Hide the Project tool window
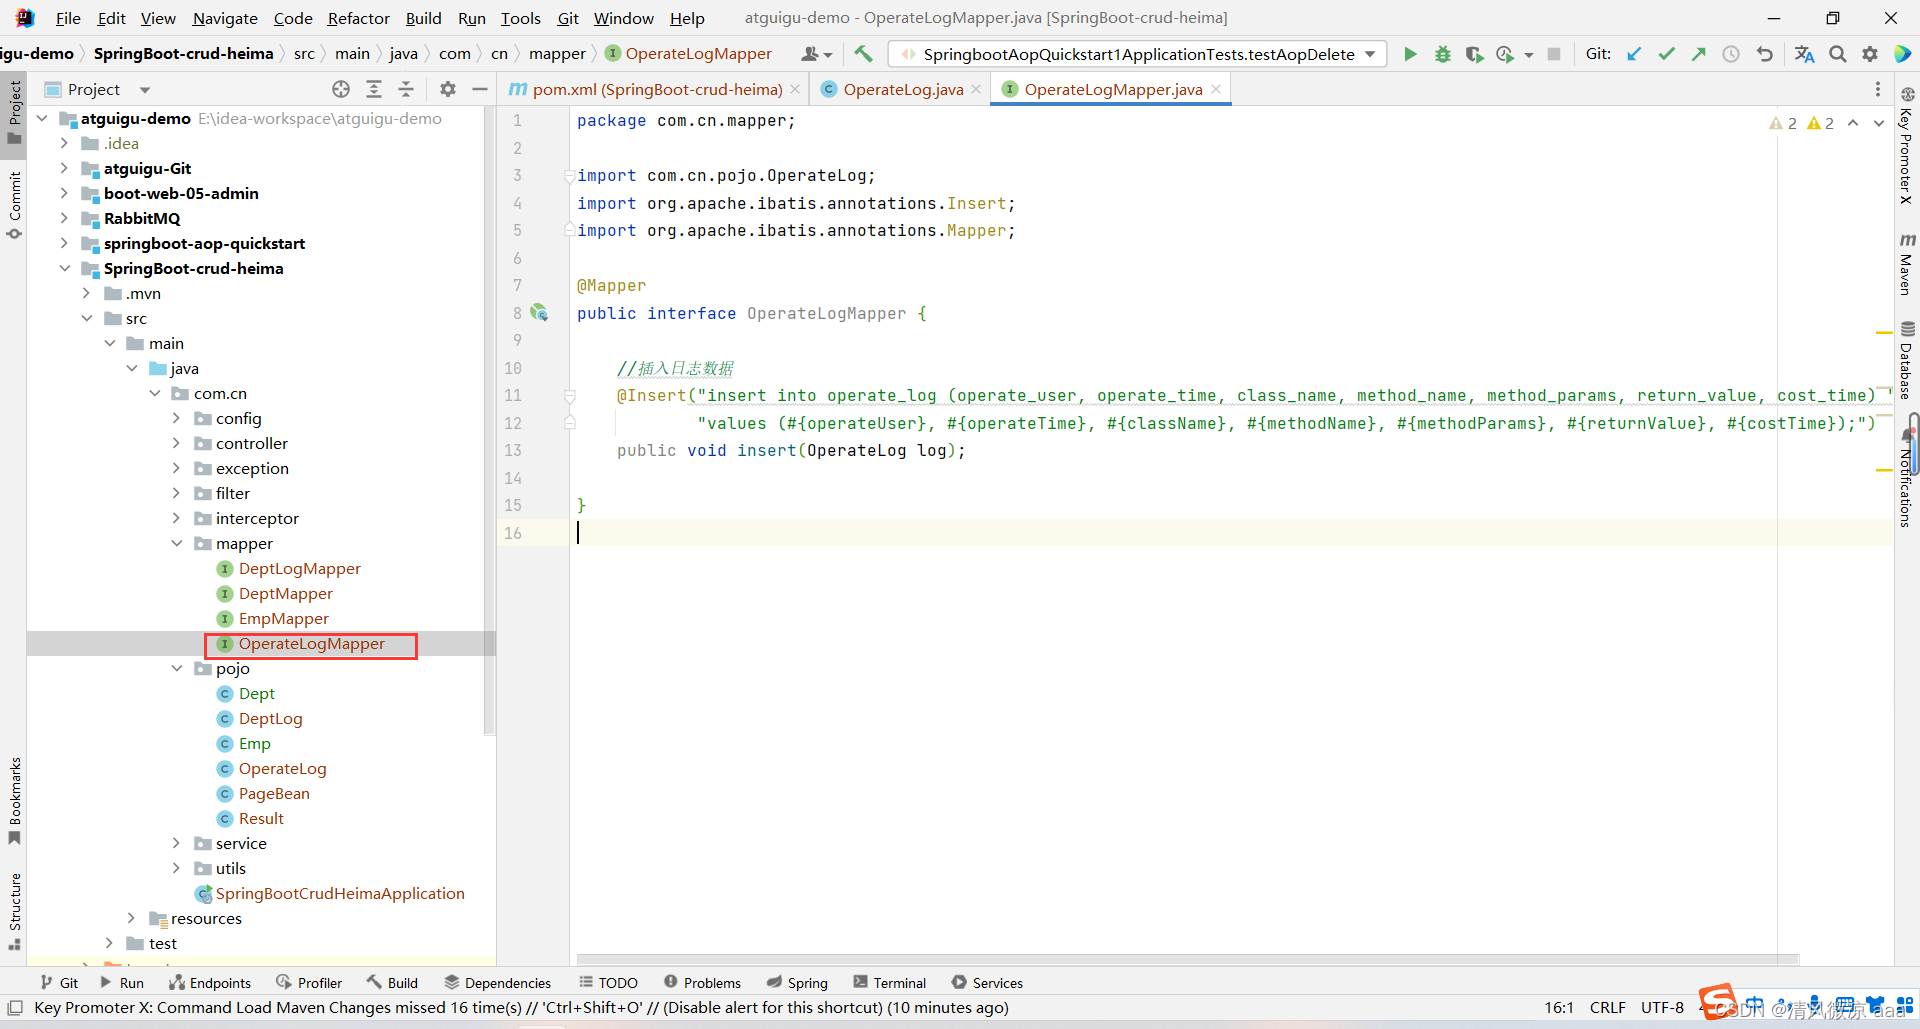The height and width of the screenshot is (1029, 1920). click(x=480, y=89)
